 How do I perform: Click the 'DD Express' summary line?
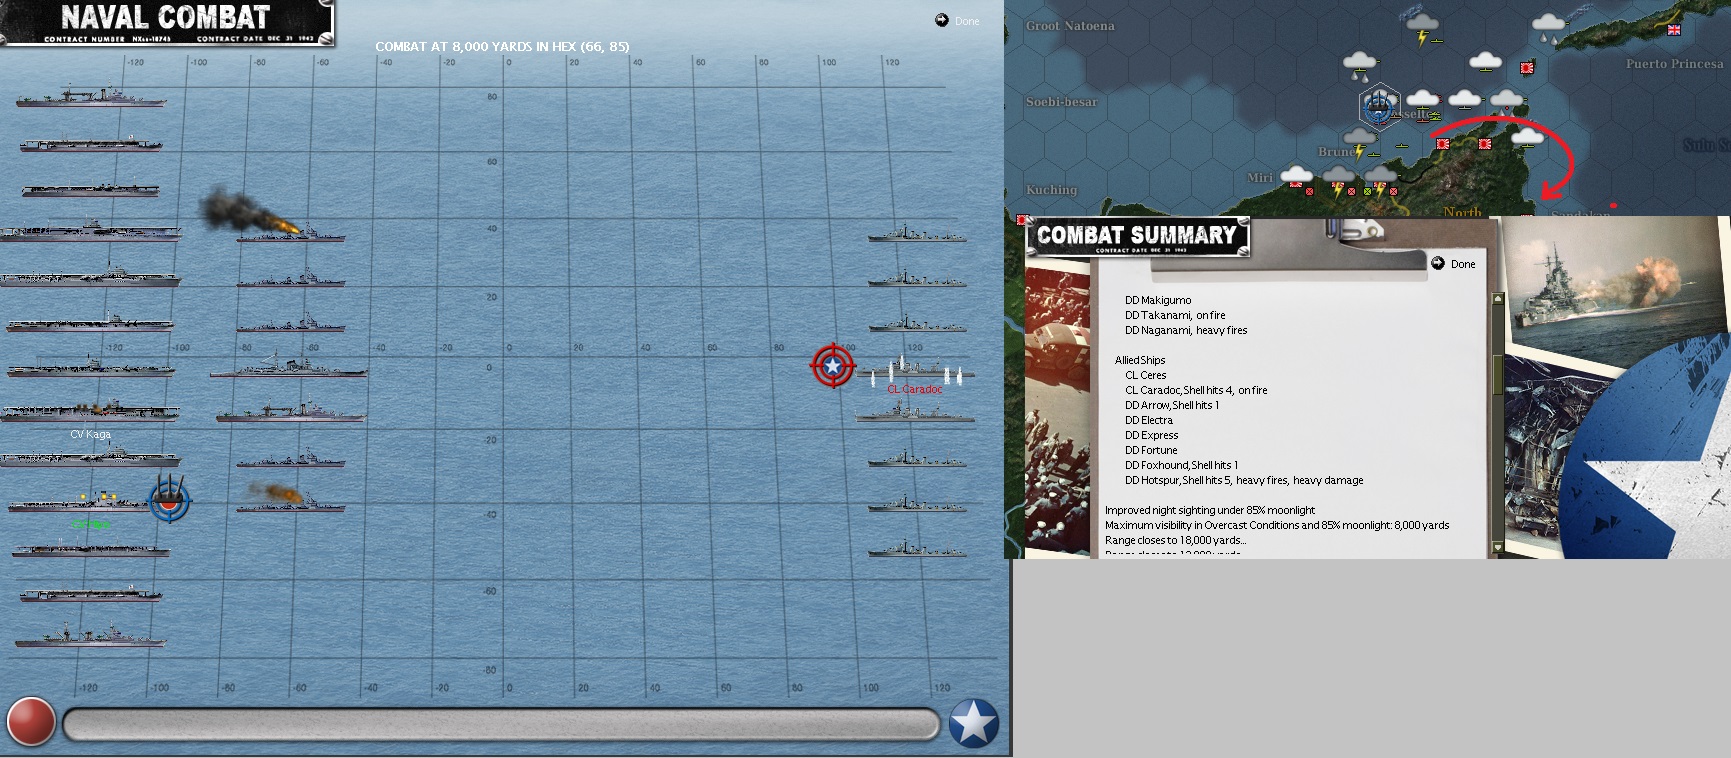[x=1151, y=435]
